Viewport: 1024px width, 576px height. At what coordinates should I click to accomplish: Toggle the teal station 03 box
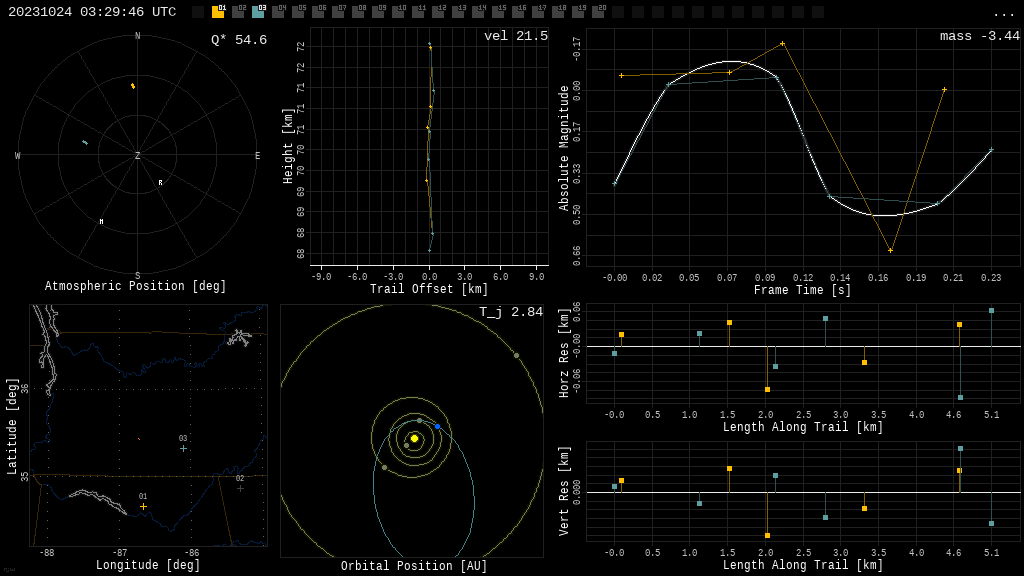tap(258, 12)
